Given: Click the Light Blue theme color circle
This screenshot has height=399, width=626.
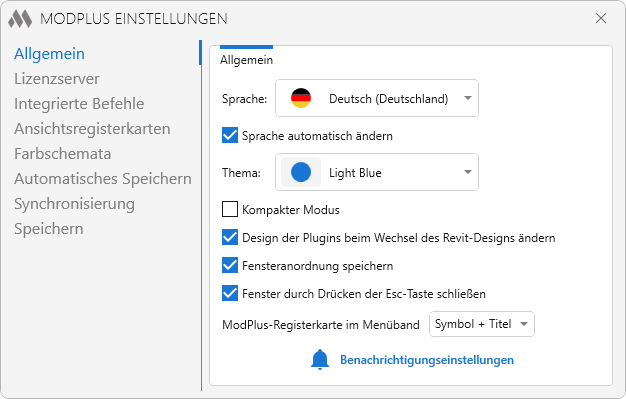Looking at the screenshot, I should [x=301, y=172].
